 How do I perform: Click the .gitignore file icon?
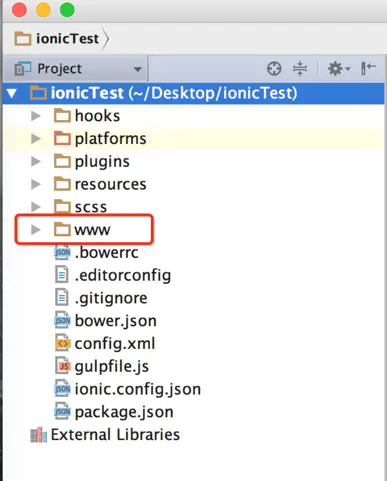point(62,298)
